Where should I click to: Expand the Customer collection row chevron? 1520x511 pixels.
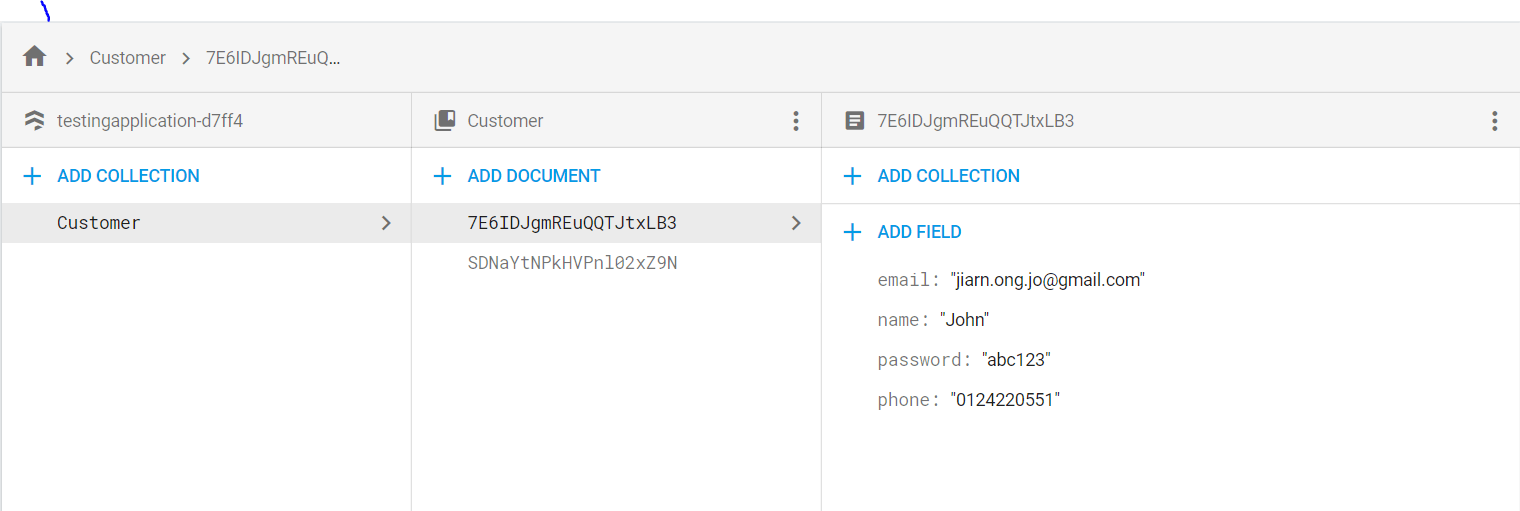(x=386, y=223)
